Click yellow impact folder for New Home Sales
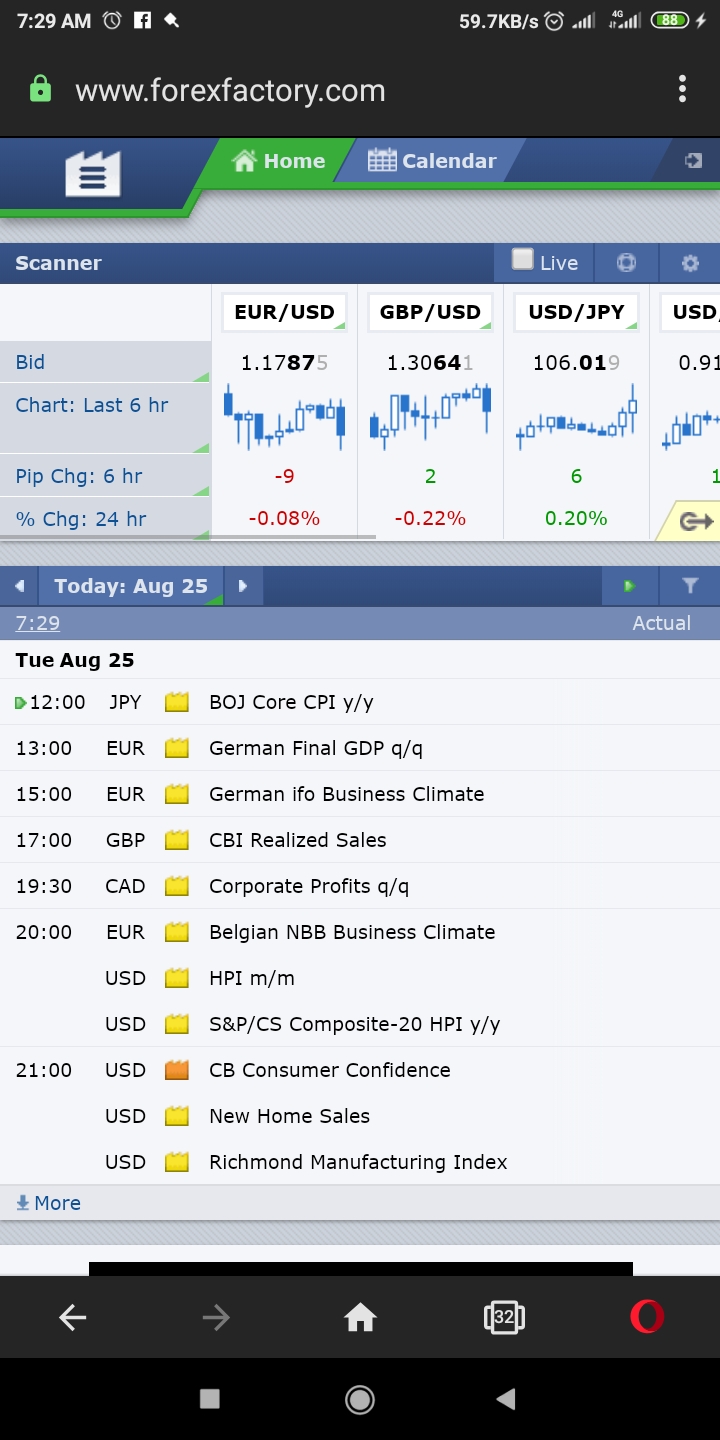 177,1116
